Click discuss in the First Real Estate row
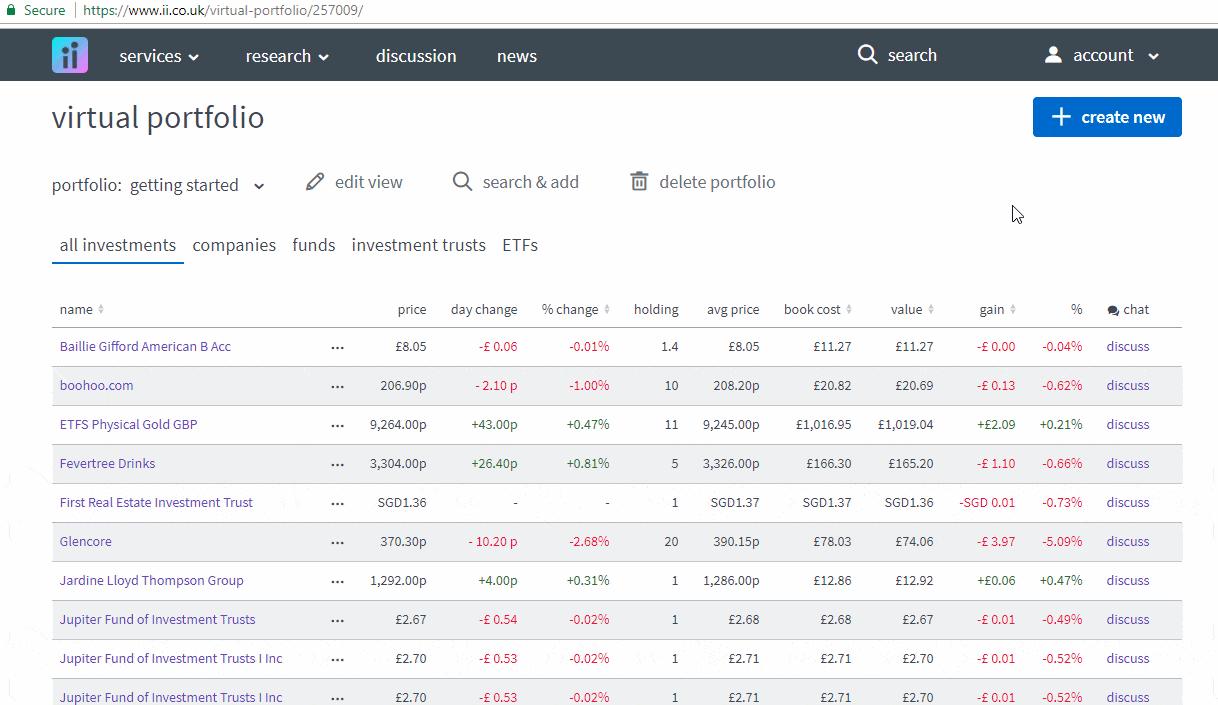This screenshot has height=705, width=1218. click(x=1128, y=503)
